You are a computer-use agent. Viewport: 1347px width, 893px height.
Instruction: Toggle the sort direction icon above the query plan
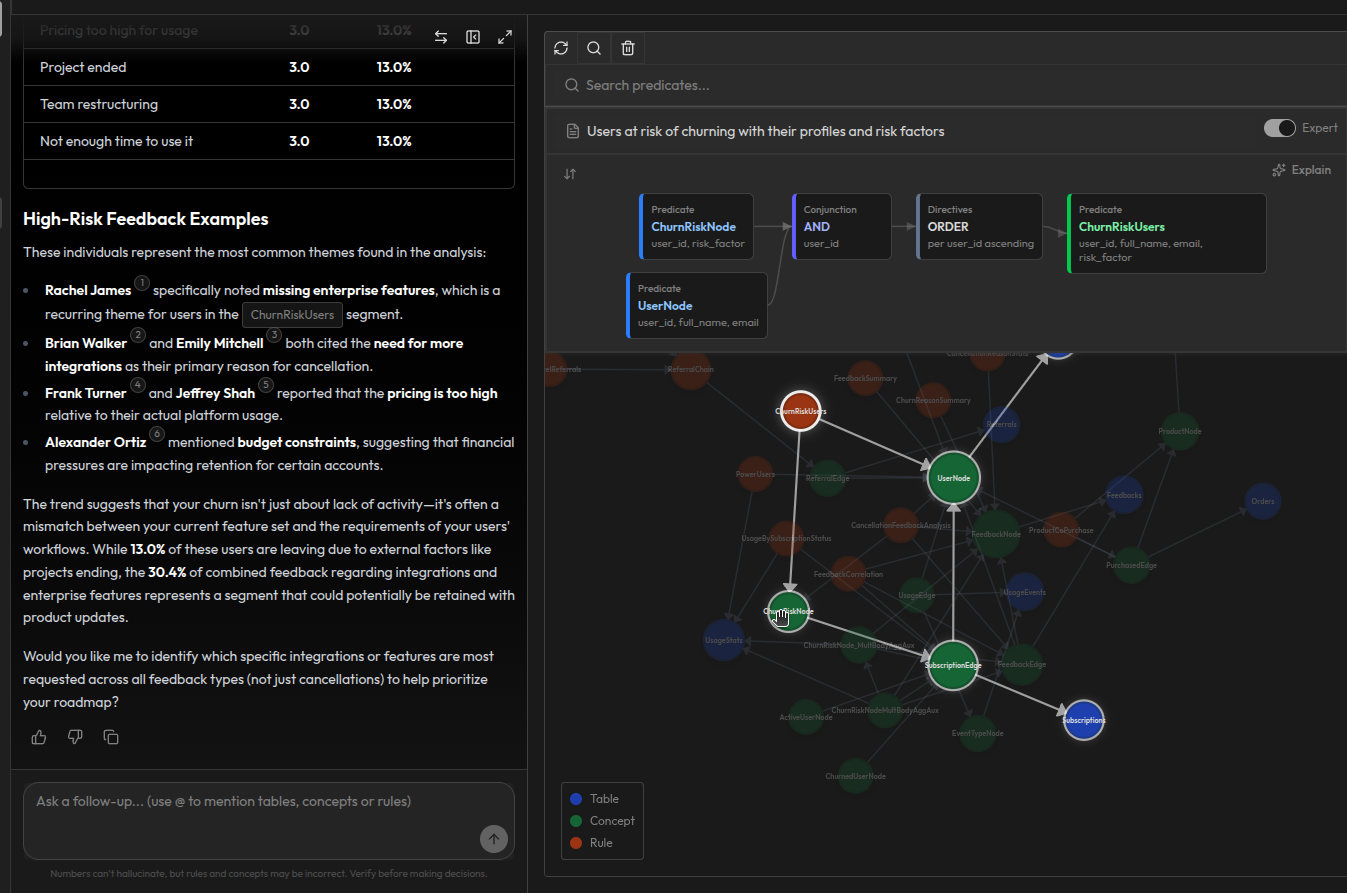(570, 173)
